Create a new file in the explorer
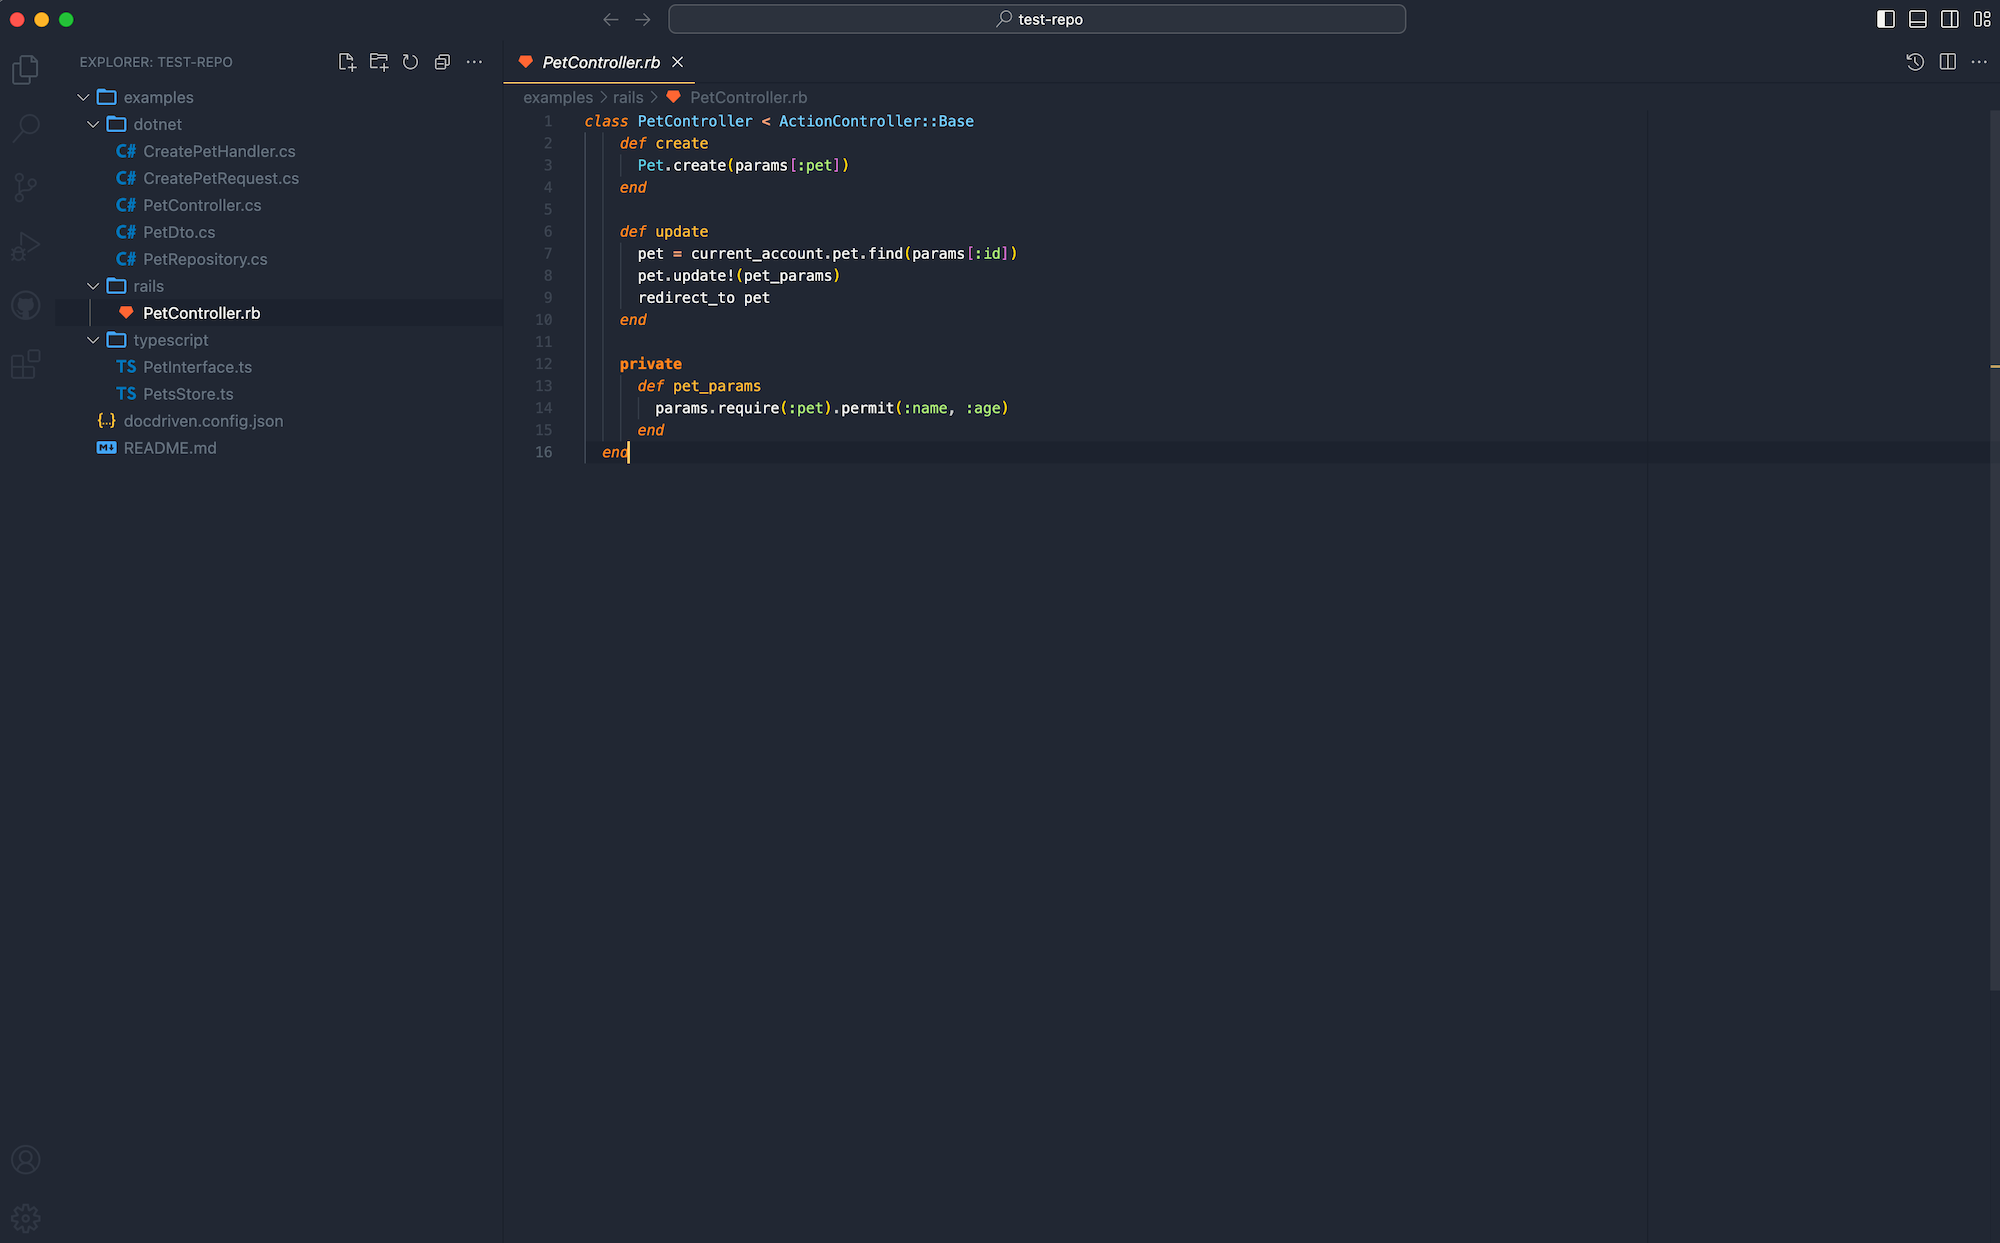 347,61
